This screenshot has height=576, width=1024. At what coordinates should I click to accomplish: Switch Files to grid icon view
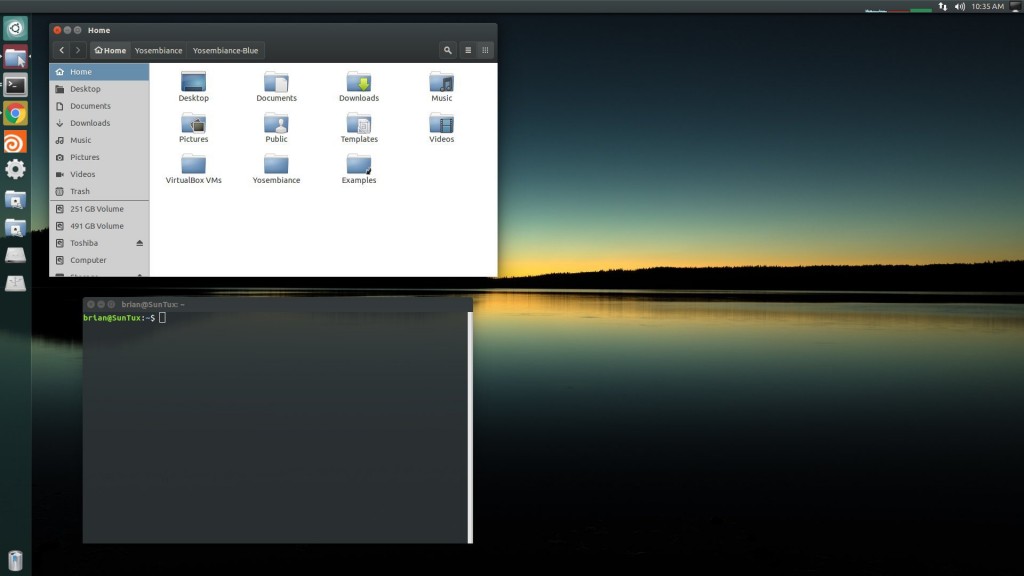coord(485,50)
